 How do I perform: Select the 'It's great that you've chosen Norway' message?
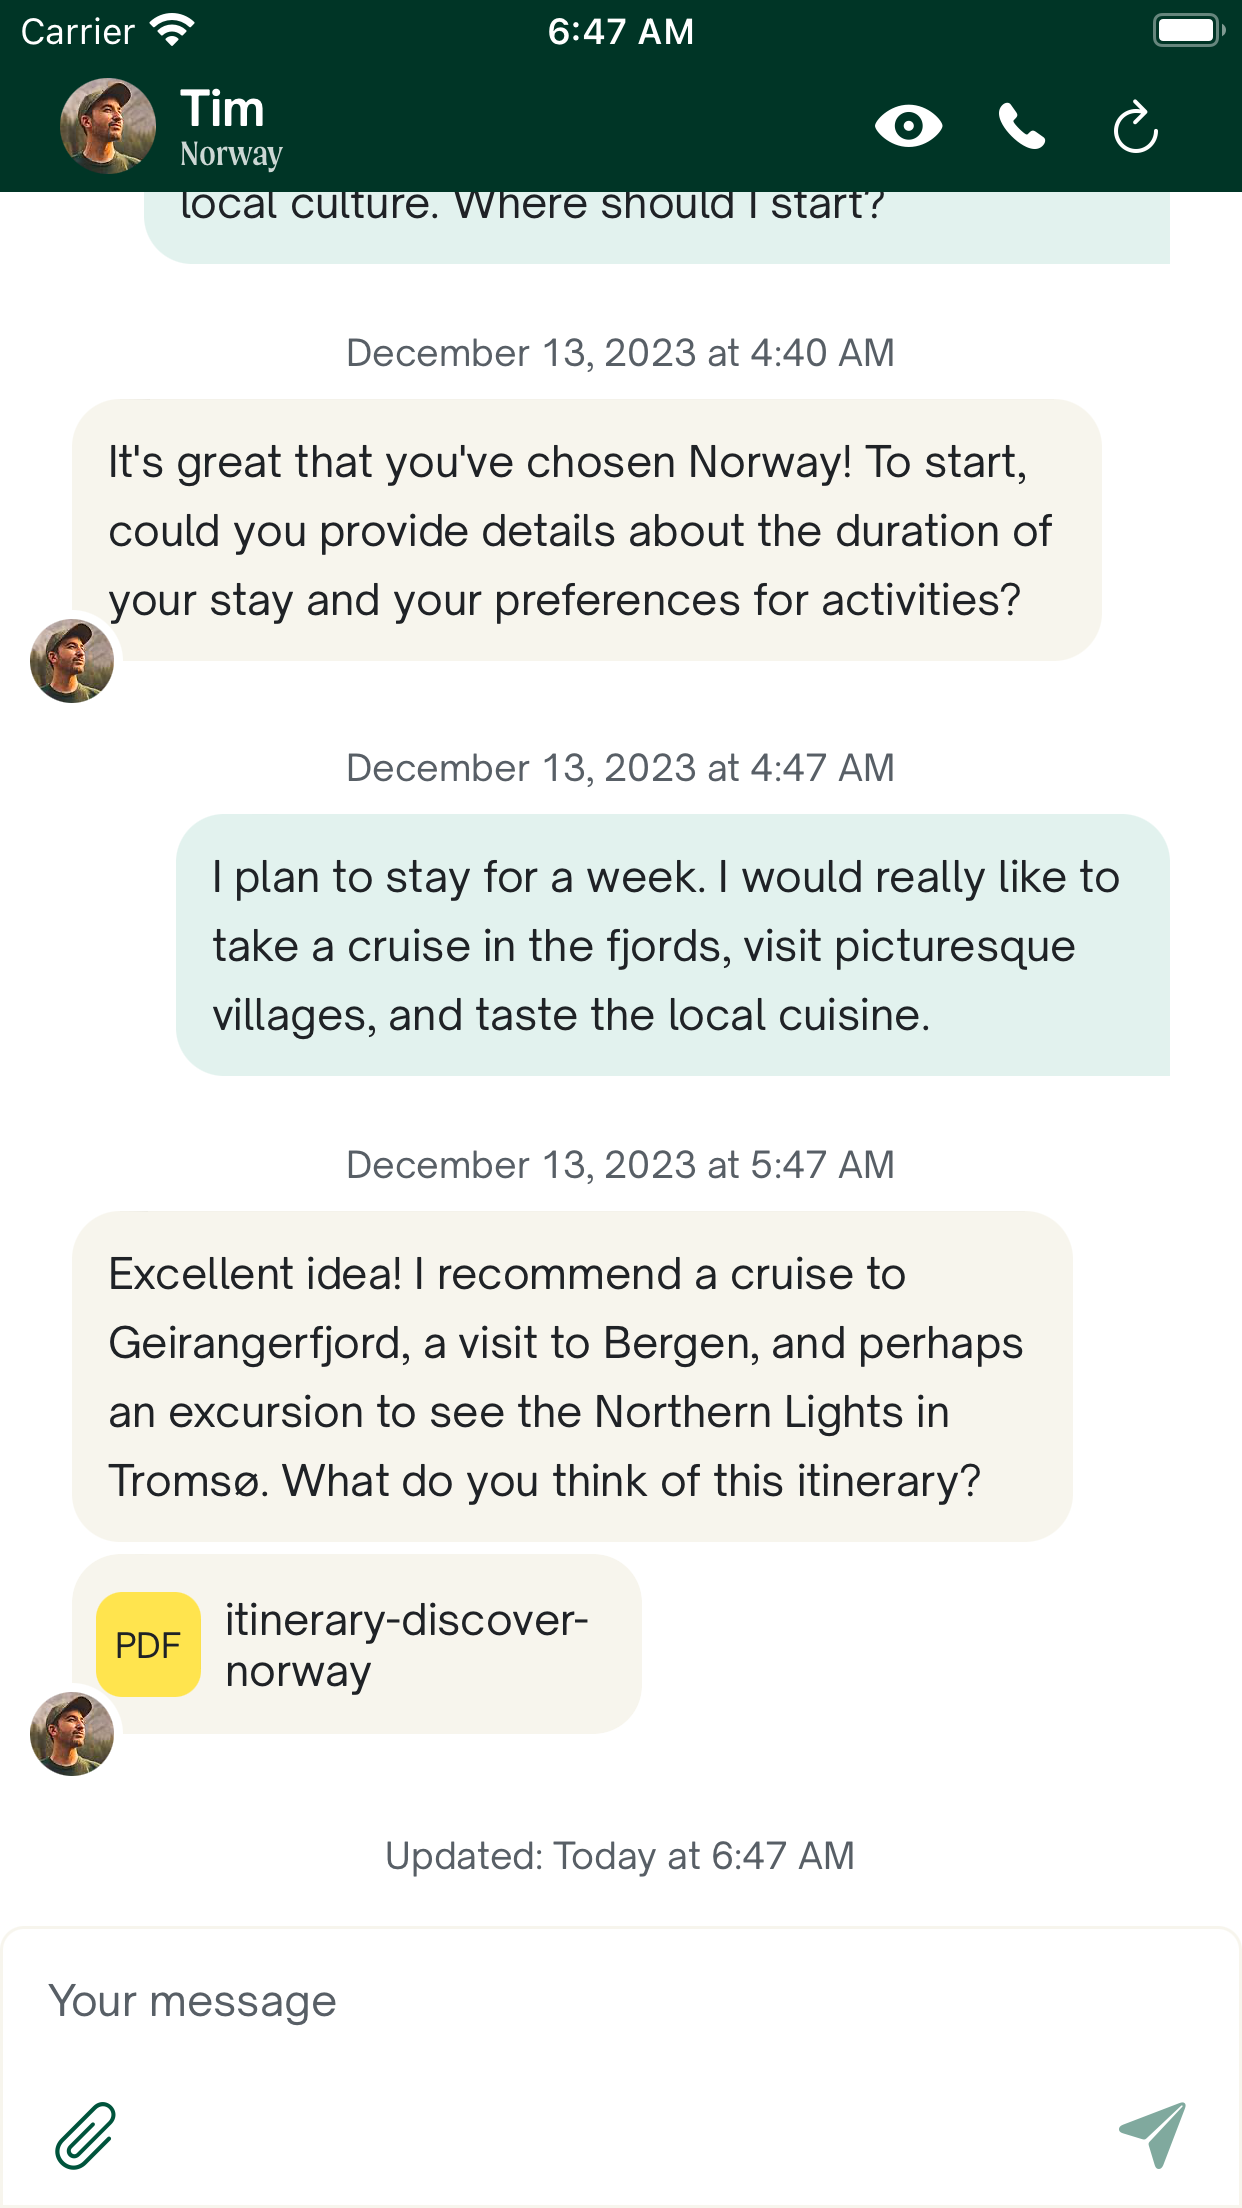(x=587, y=530)
